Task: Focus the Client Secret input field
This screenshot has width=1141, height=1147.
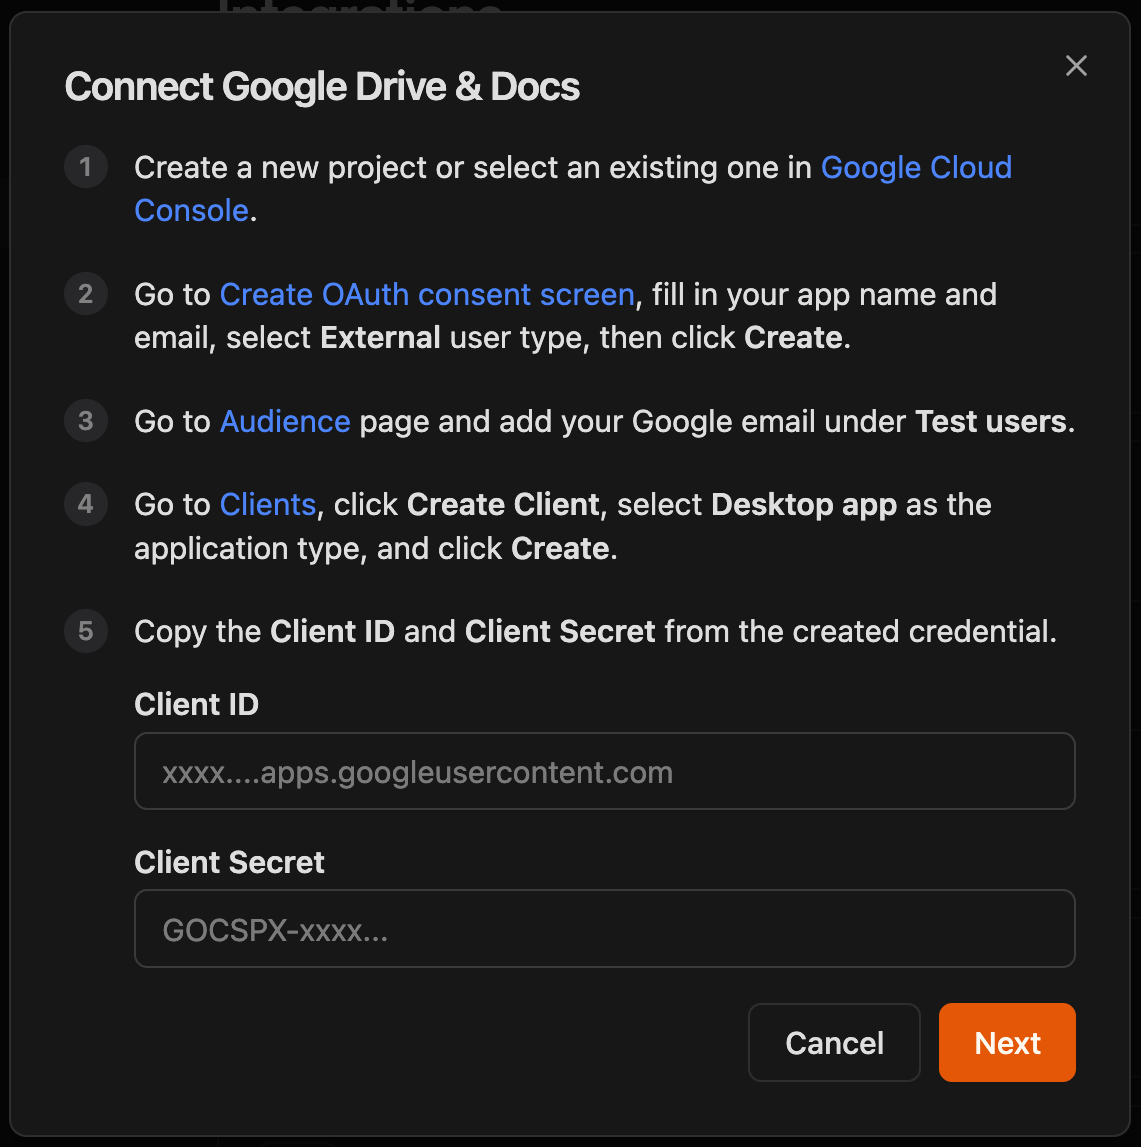Action: click(x=605, y=929)
